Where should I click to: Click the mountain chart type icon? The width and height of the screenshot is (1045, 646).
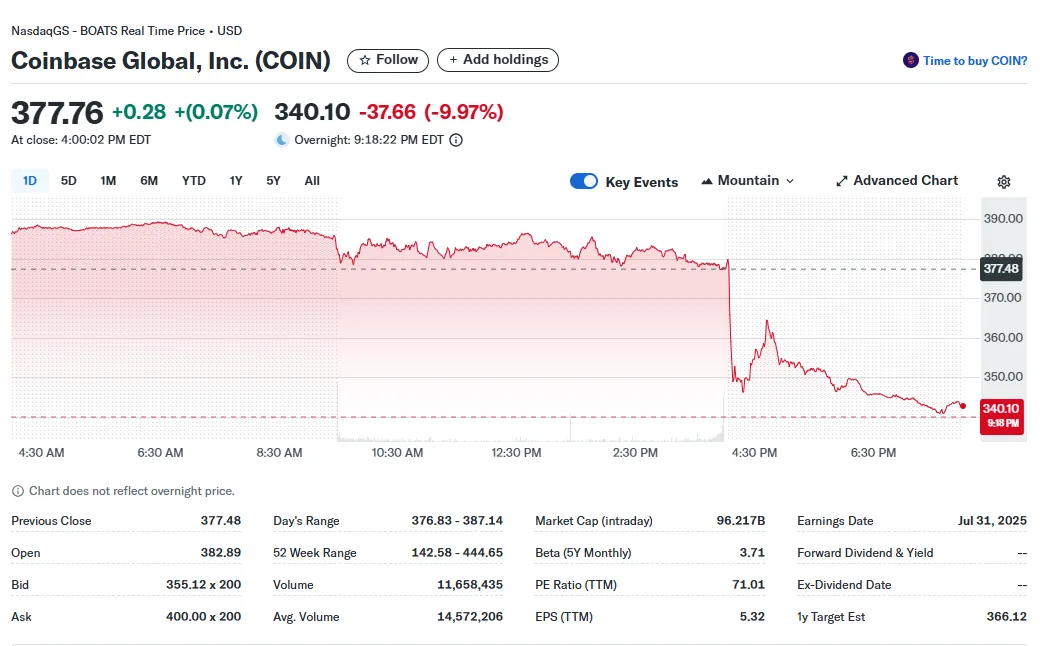pyautogui.click(x=707, y=181)
